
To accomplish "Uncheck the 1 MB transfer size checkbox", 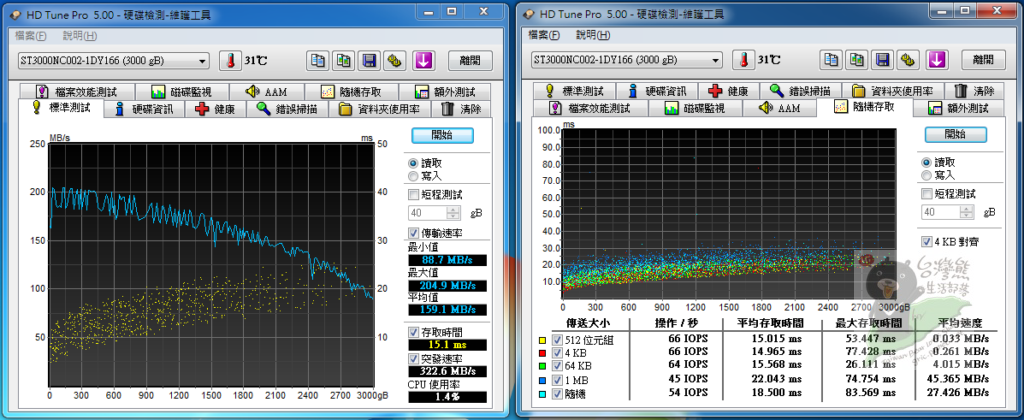I will 556,378.
